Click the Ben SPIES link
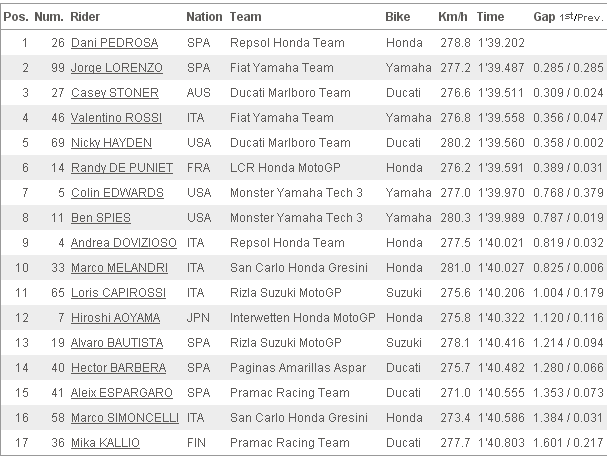Viewport: 607px width, 456px height. (x=101, y=218)
